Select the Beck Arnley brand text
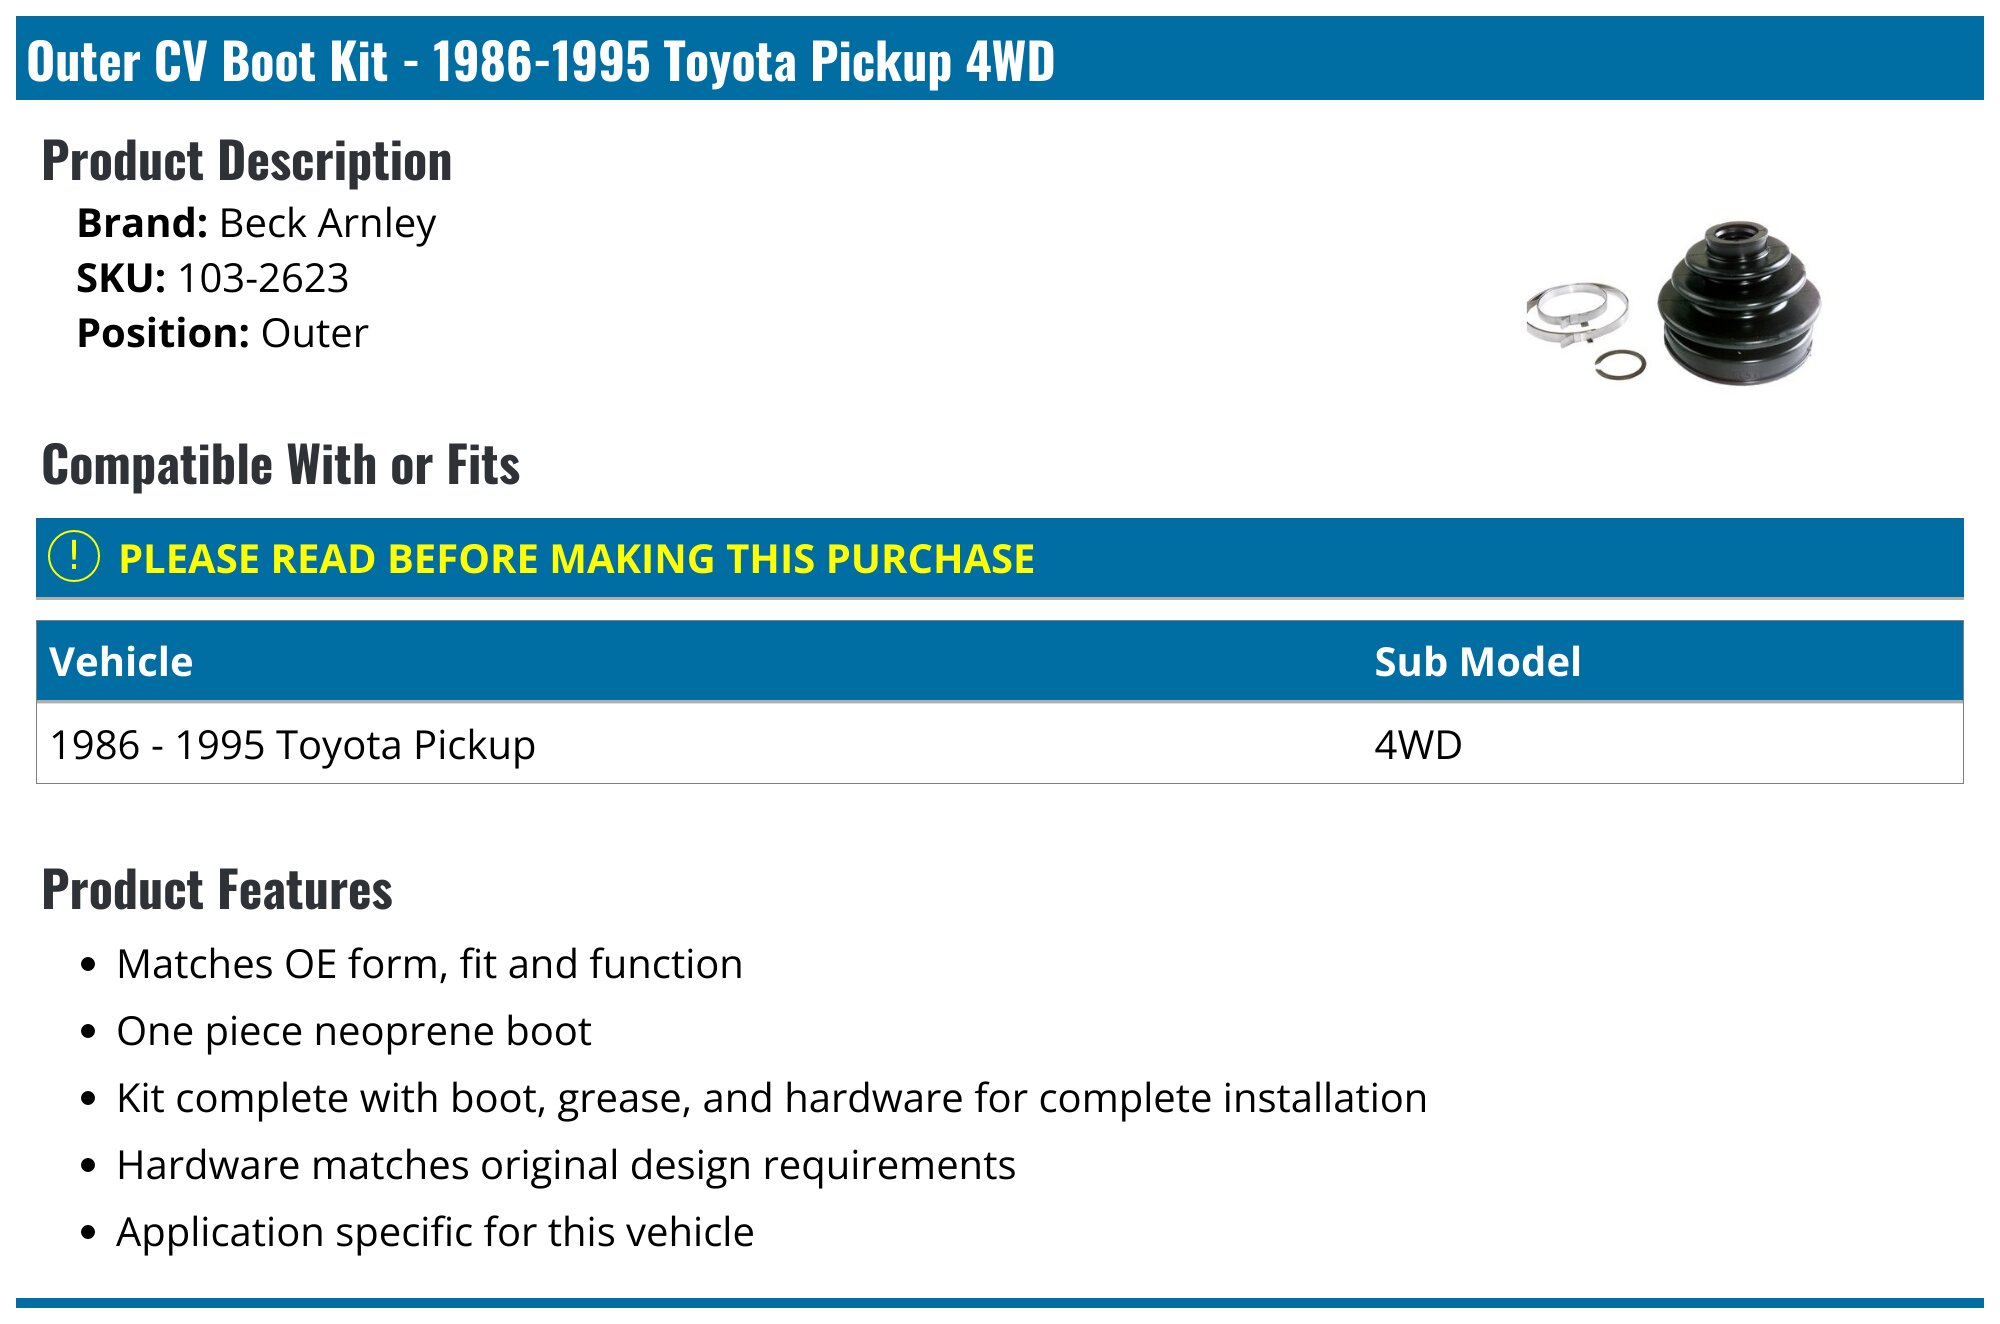 pyautogui.click(x=327, y=224)
